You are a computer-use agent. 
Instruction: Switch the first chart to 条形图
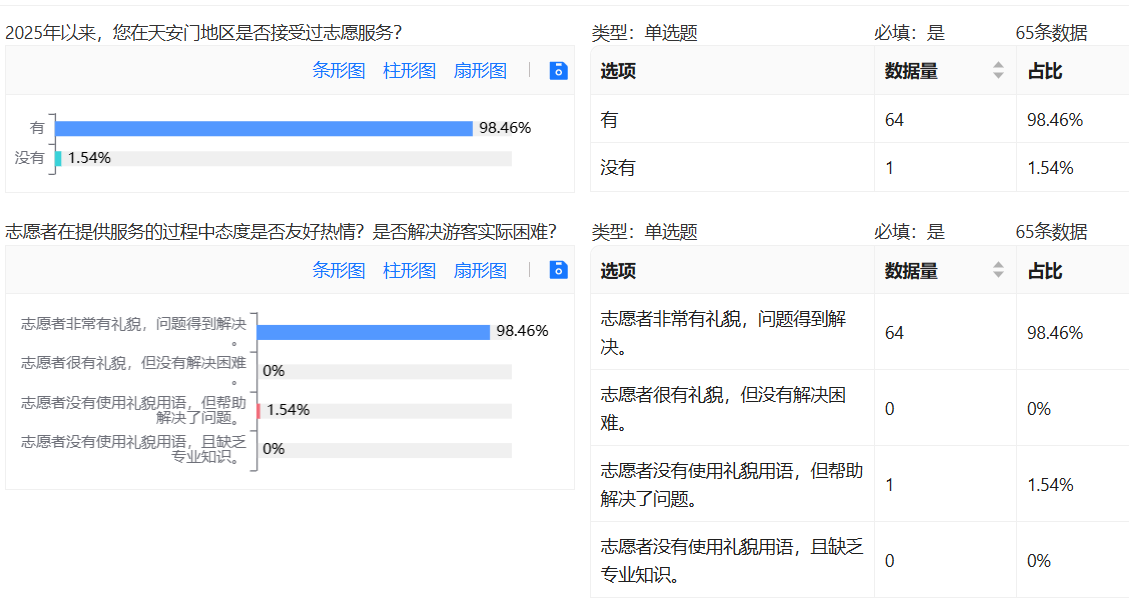tap(339, 71)
